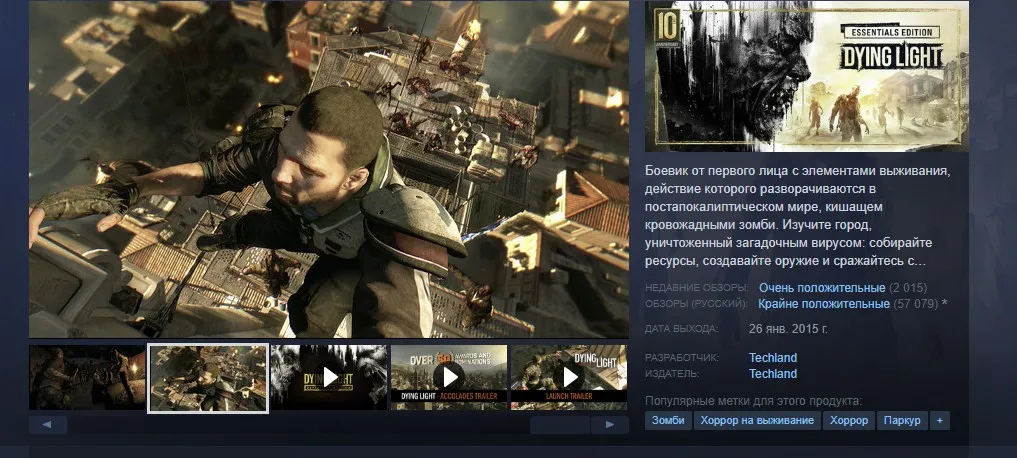Open the large rooftop screenshot
The width and height of the screenshot is (1017, 458).
point(329,169)
